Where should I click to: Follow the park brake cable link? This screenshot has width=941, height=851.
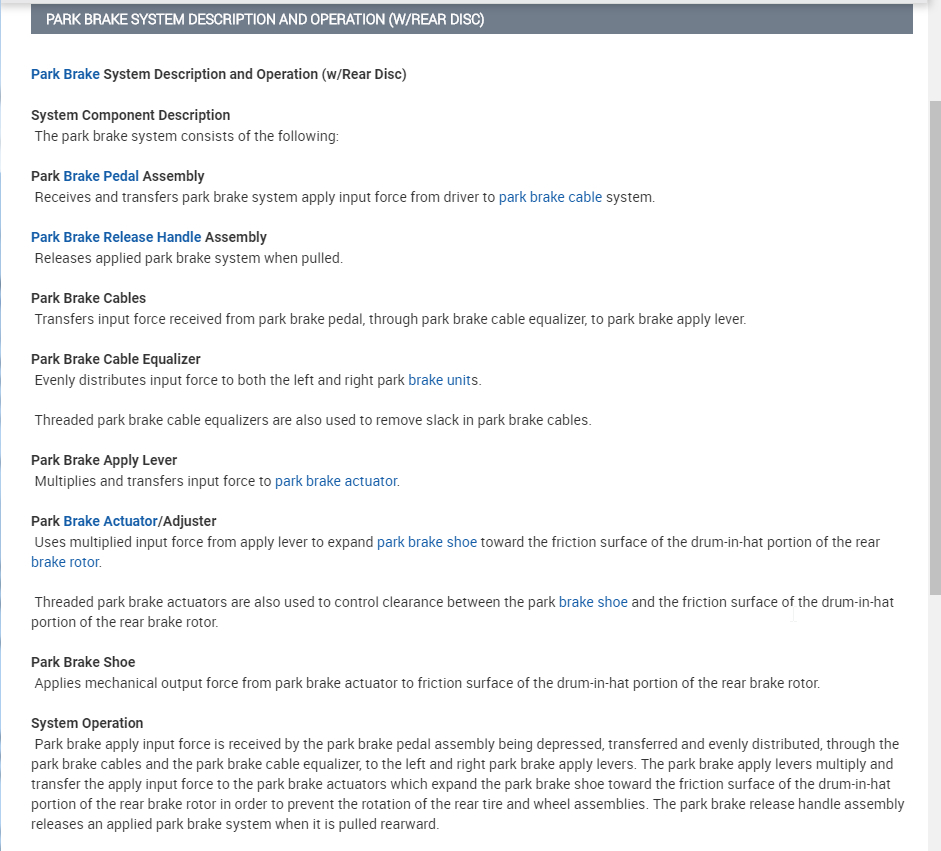point(550,197)
